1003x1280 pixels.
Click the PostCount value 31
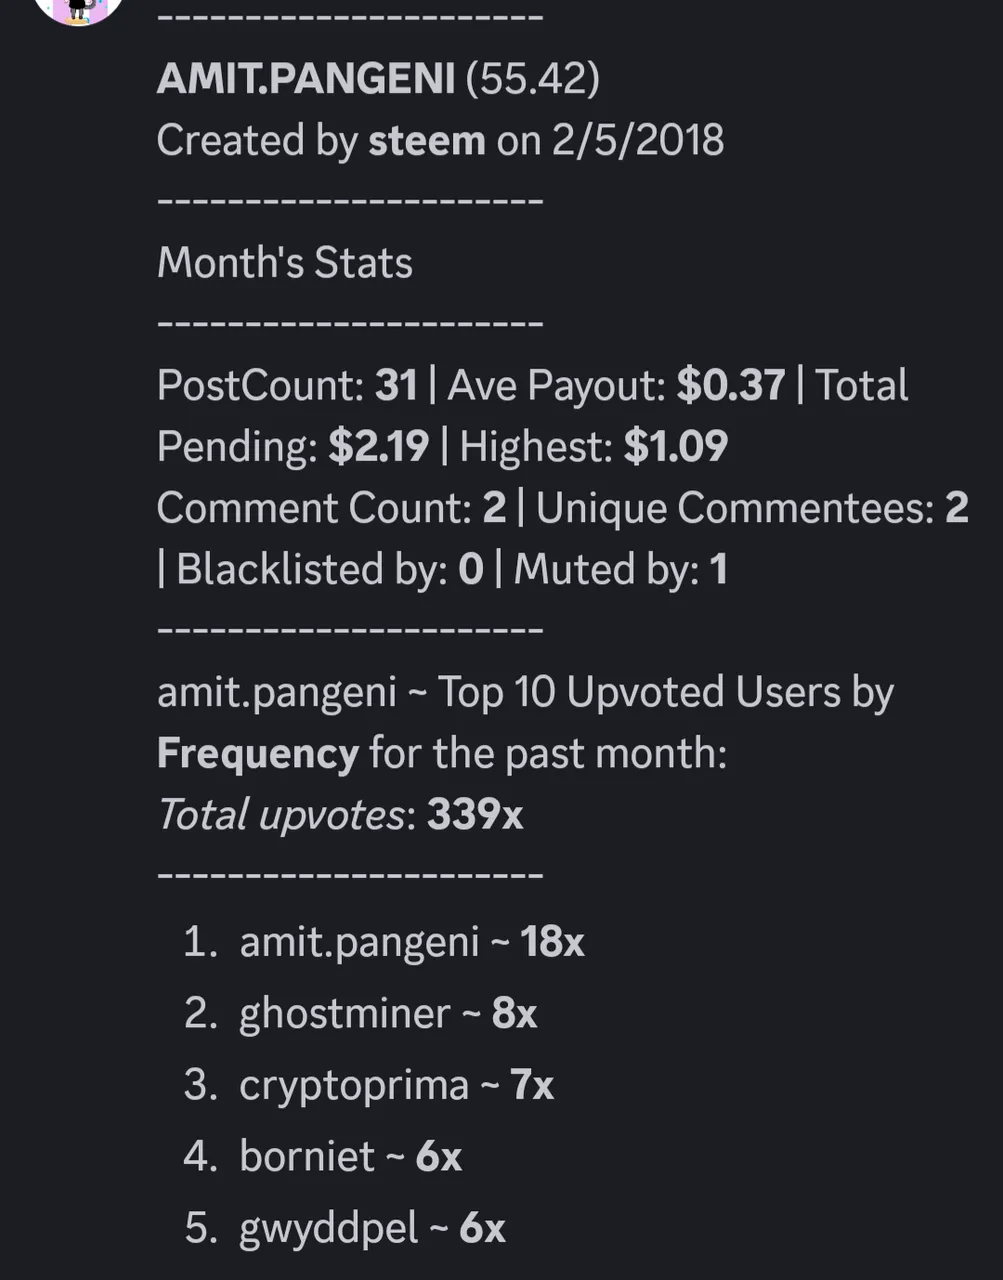[396, 385]
